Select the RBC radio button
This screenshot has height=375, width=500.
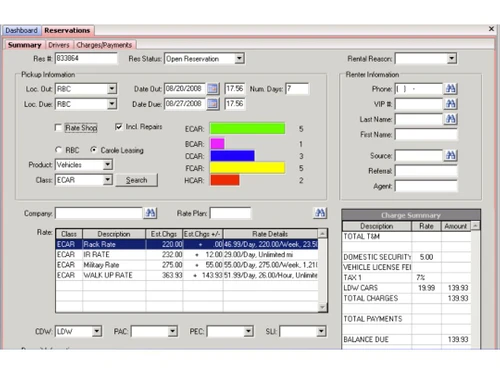[59, 150]
